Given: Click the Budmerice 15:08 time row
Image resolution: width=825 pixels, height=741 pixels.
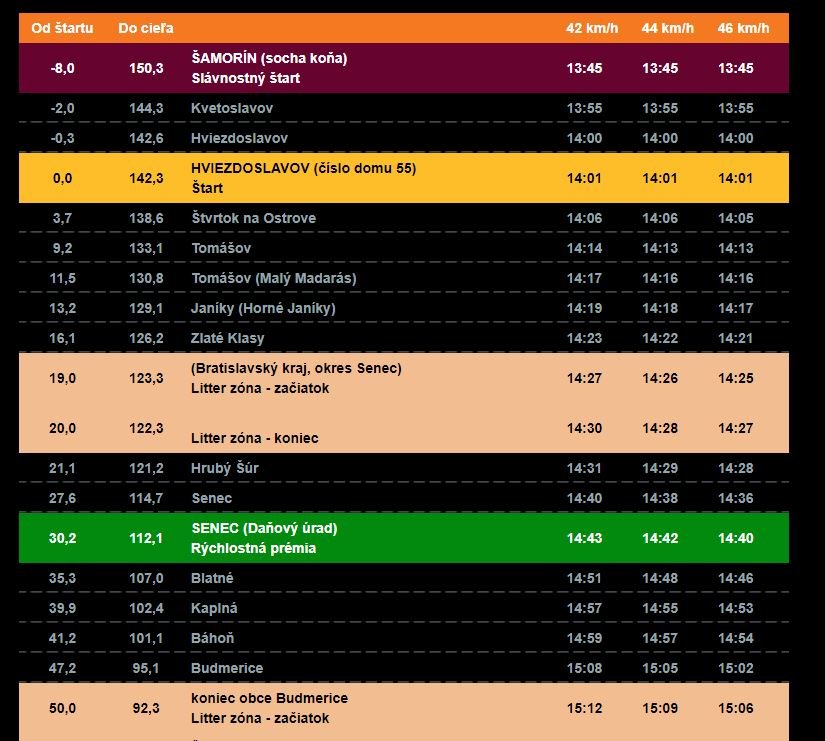Looking at the screenshot, I should (584, 668).
